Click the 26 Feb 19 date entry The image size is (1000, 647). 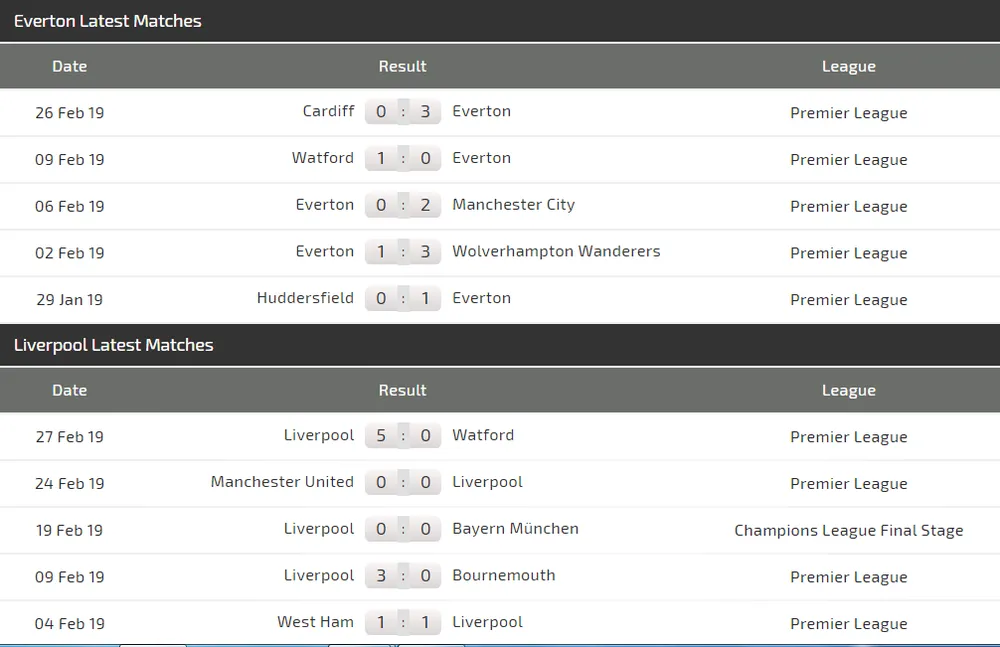click(x=69, y=113)
